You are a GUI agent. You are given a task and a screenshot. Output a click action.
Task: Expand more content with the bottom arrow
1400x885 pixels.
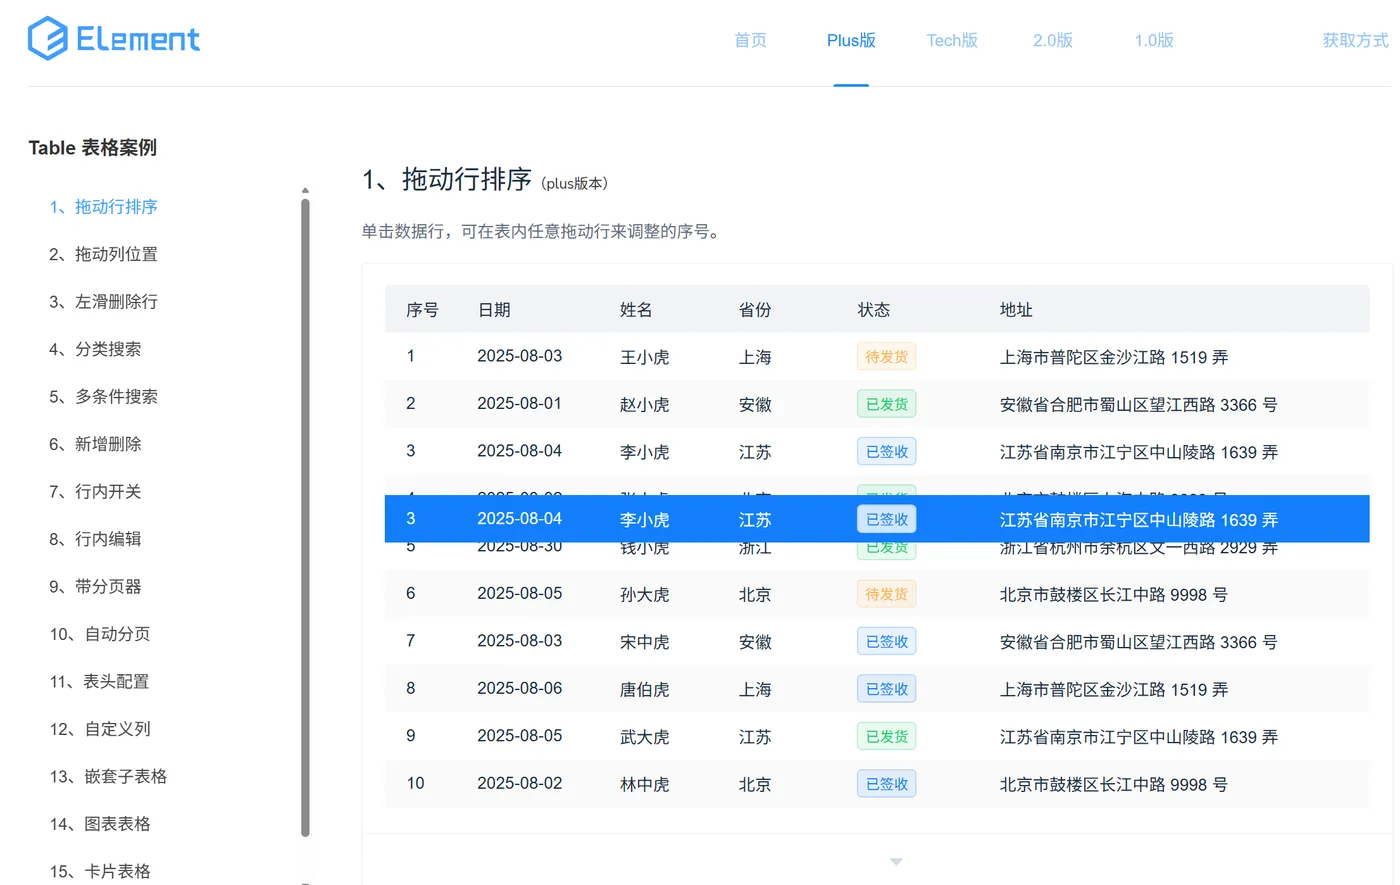coord(895,860)
